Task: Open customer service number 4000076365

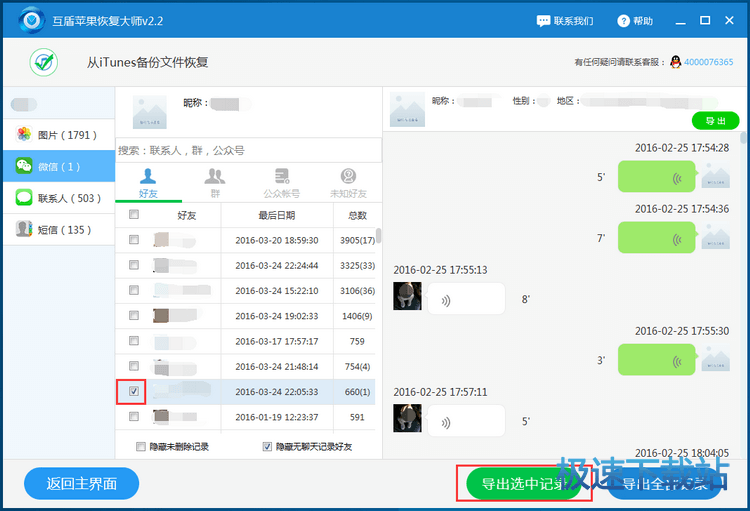Action: click(708, 62)
